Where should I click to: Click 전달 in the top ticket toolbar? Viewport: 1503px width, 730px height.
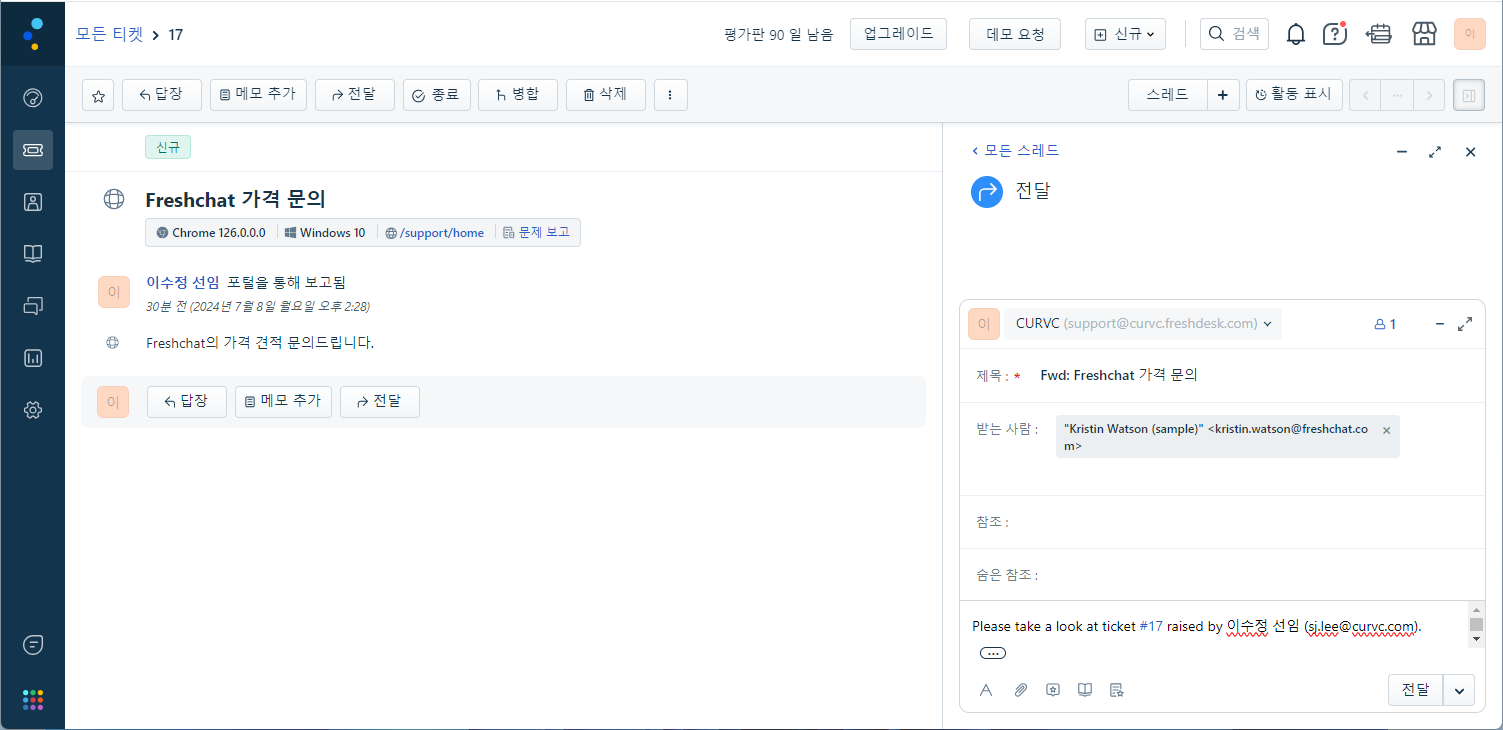pyautogui.click(x=354, y=95)
